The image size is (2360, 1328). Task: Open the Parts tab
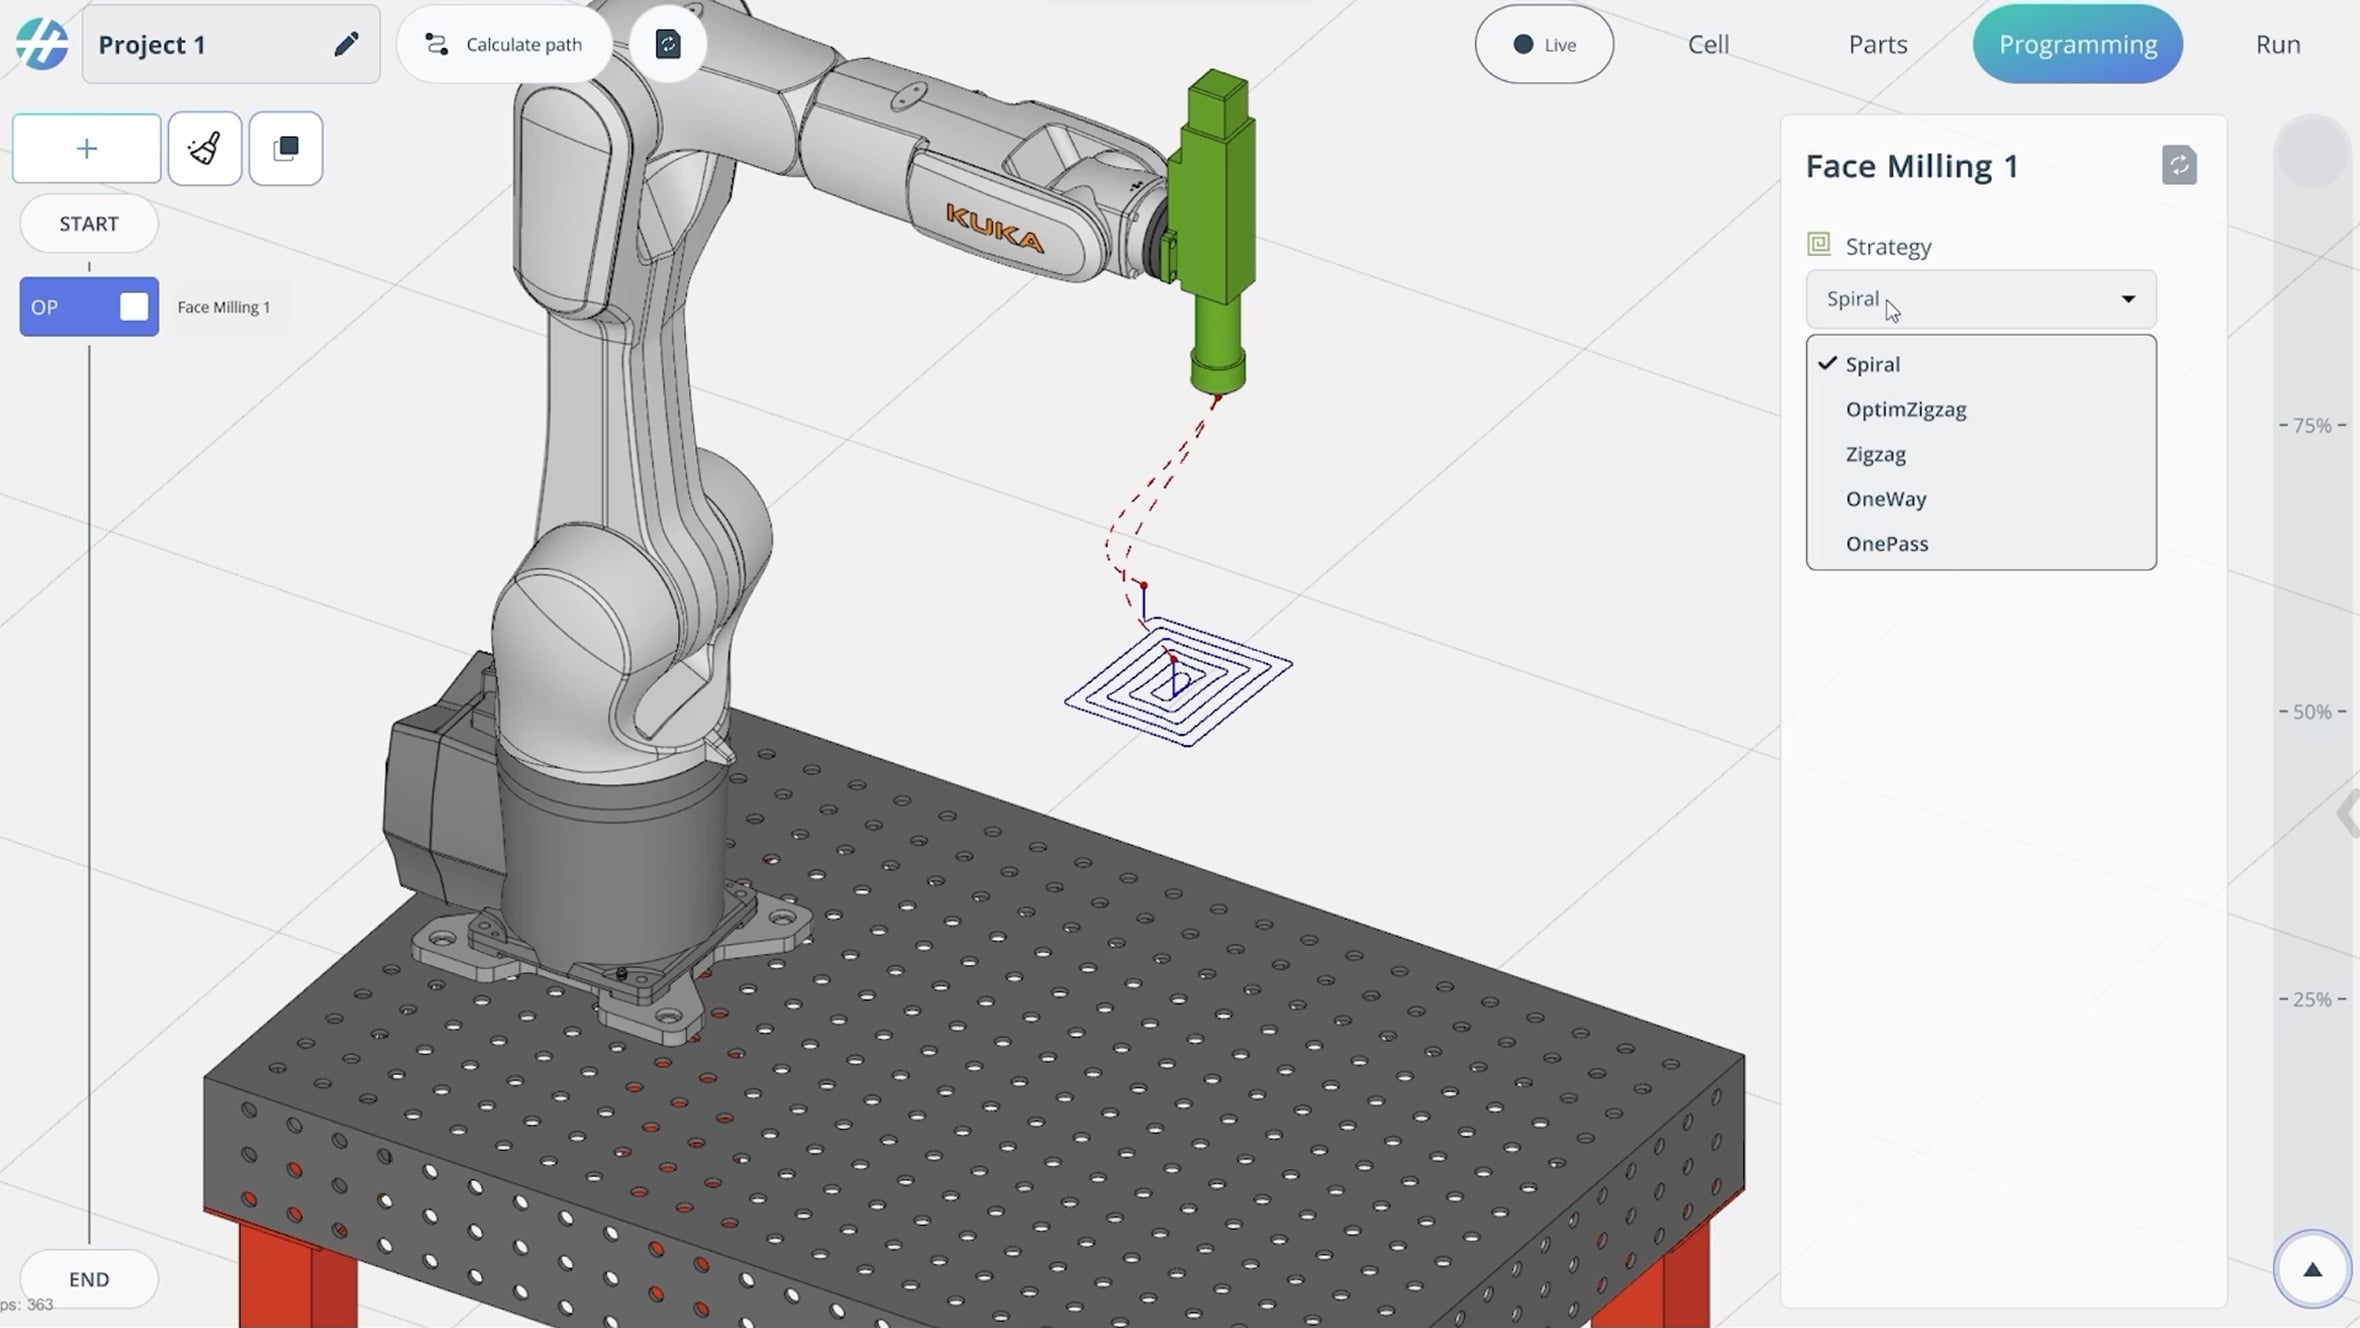(1877, 44)
